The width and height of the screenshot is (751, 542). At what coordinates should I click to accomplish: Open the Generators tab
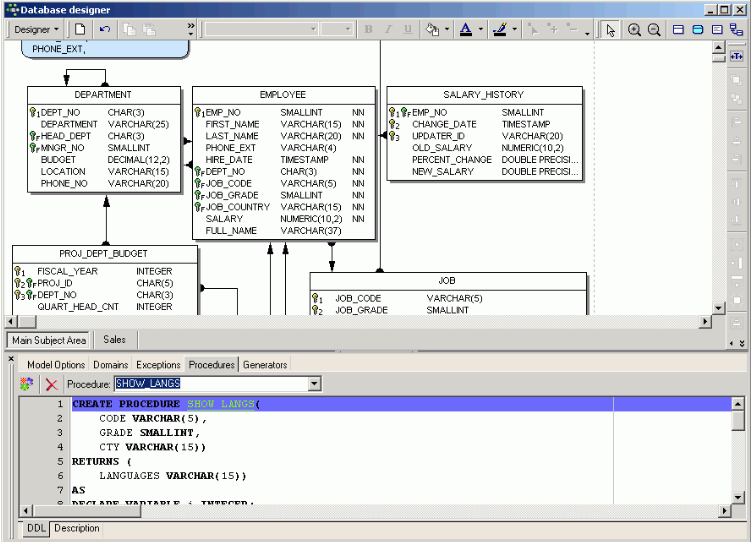(265, 365)
